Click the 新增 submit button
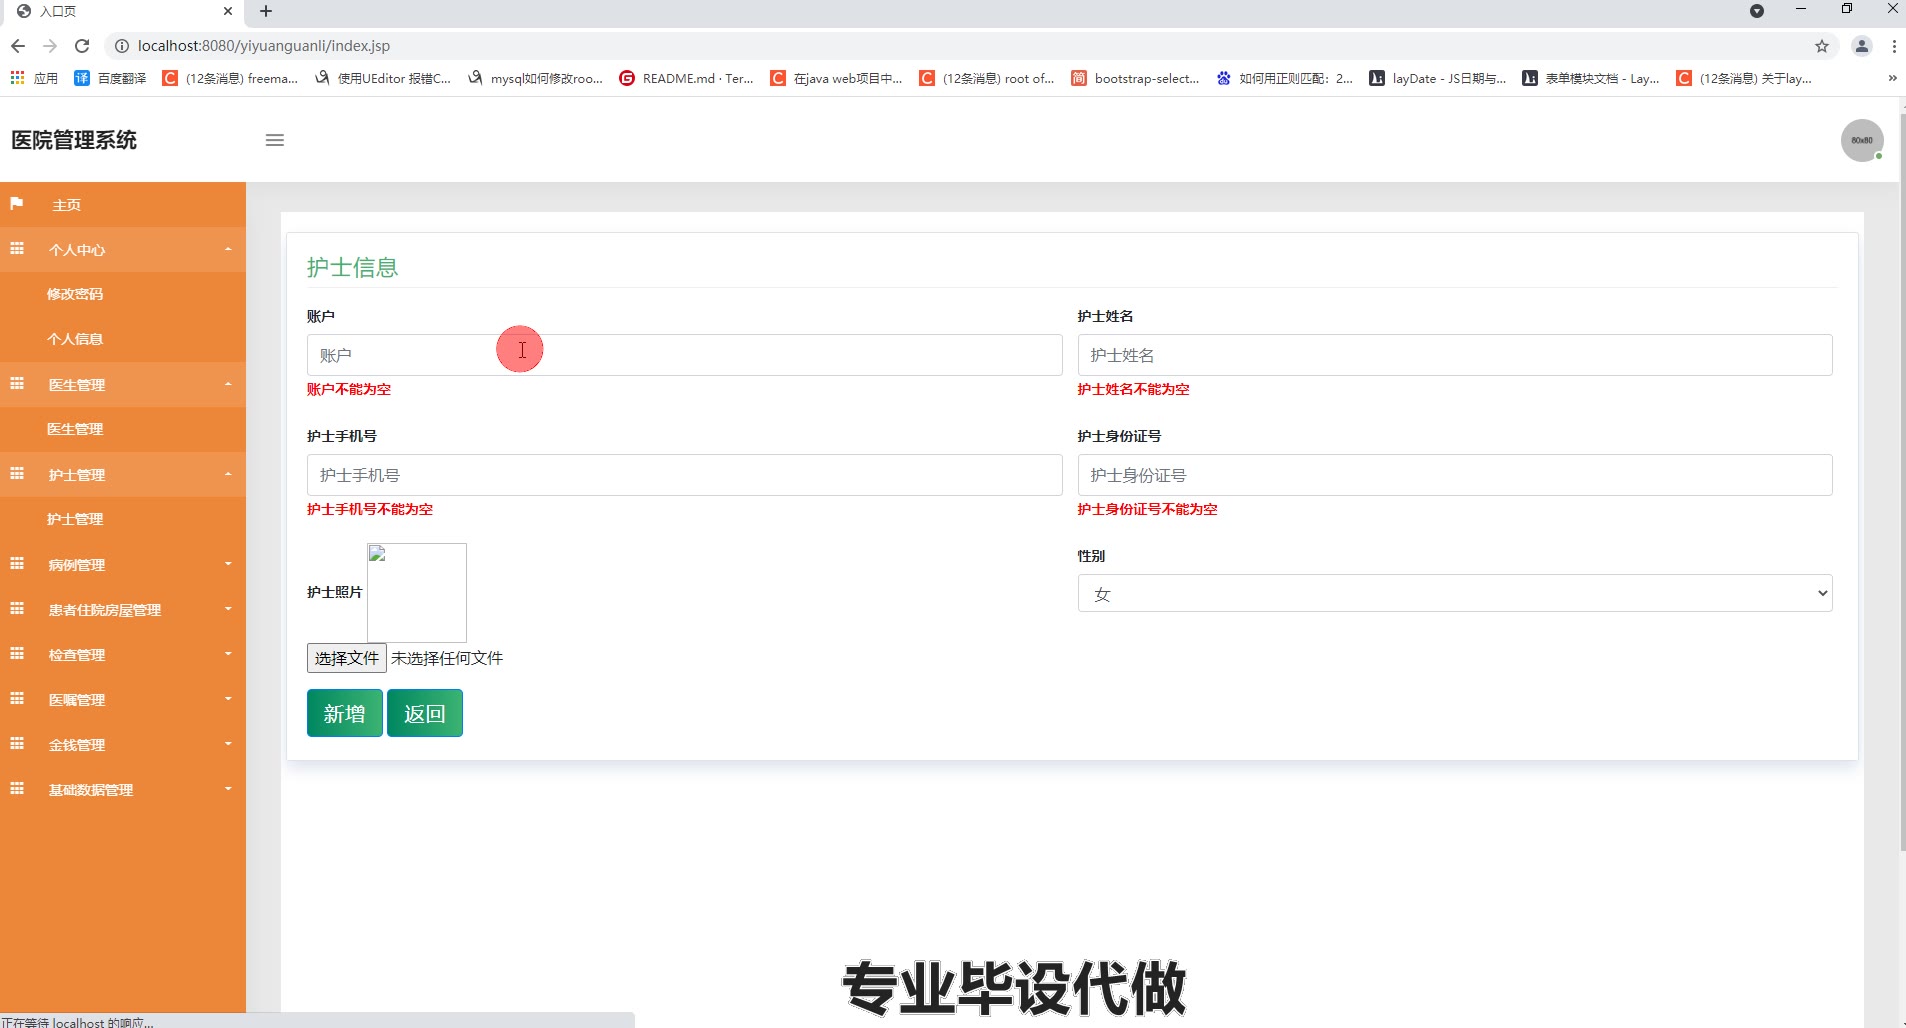 coord(345,713)
